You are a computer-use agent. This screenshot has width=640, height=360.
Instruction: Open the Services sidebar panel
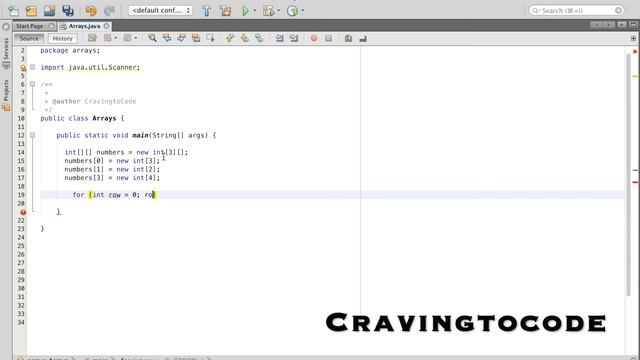point(6,53)
